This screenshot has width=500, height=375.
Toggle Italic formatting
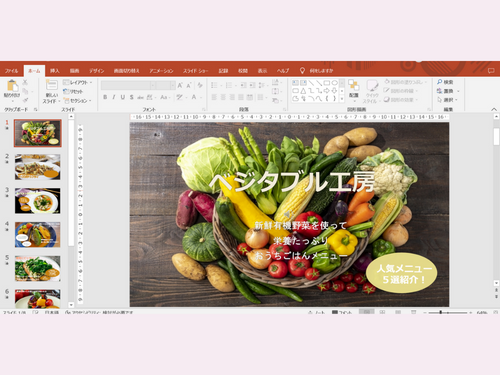point(114,97)
